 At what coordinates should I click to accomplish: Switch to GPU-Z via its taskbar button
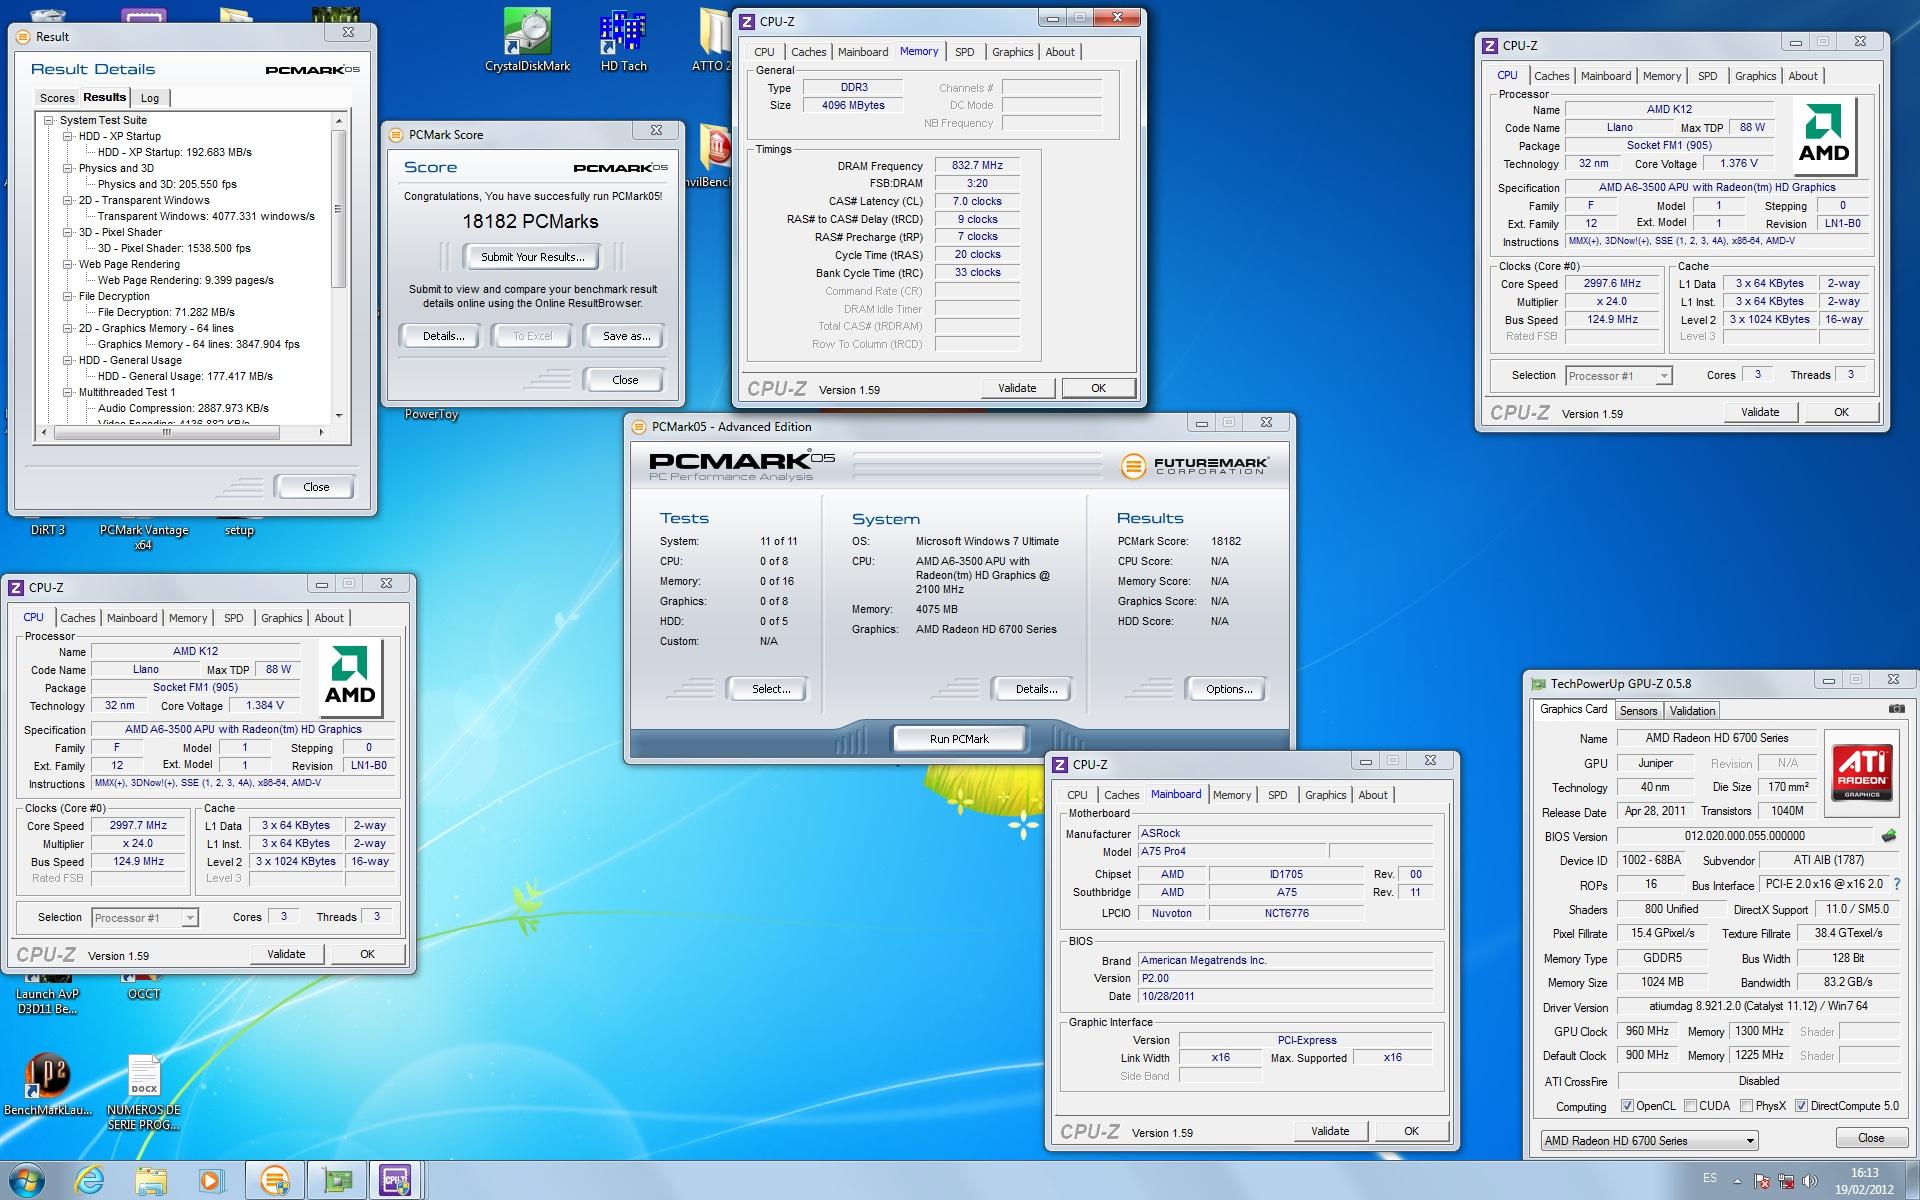click(337, 1180)
